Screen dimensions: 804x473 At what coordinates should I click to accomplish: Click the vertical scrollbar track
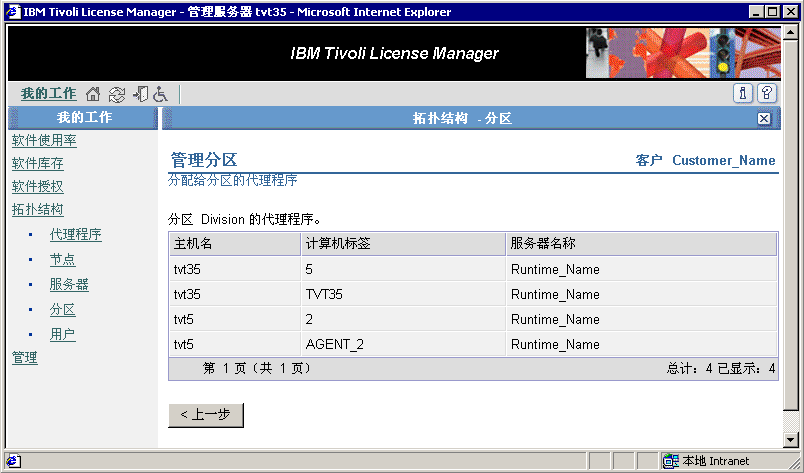791,421
